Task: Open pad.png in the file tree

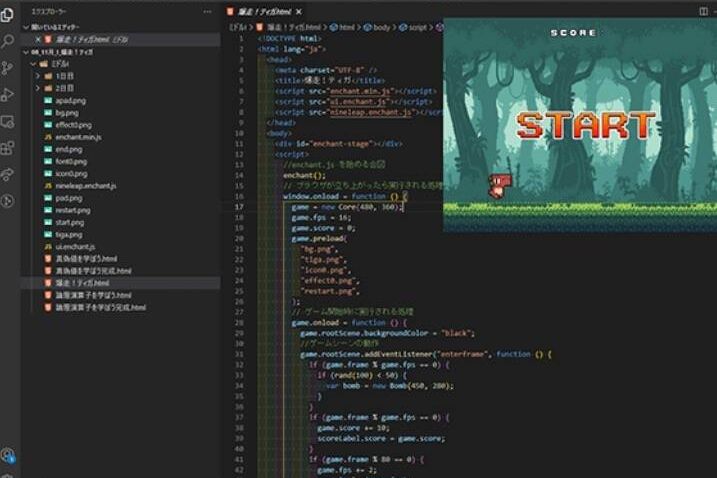Action: point(69,198)
